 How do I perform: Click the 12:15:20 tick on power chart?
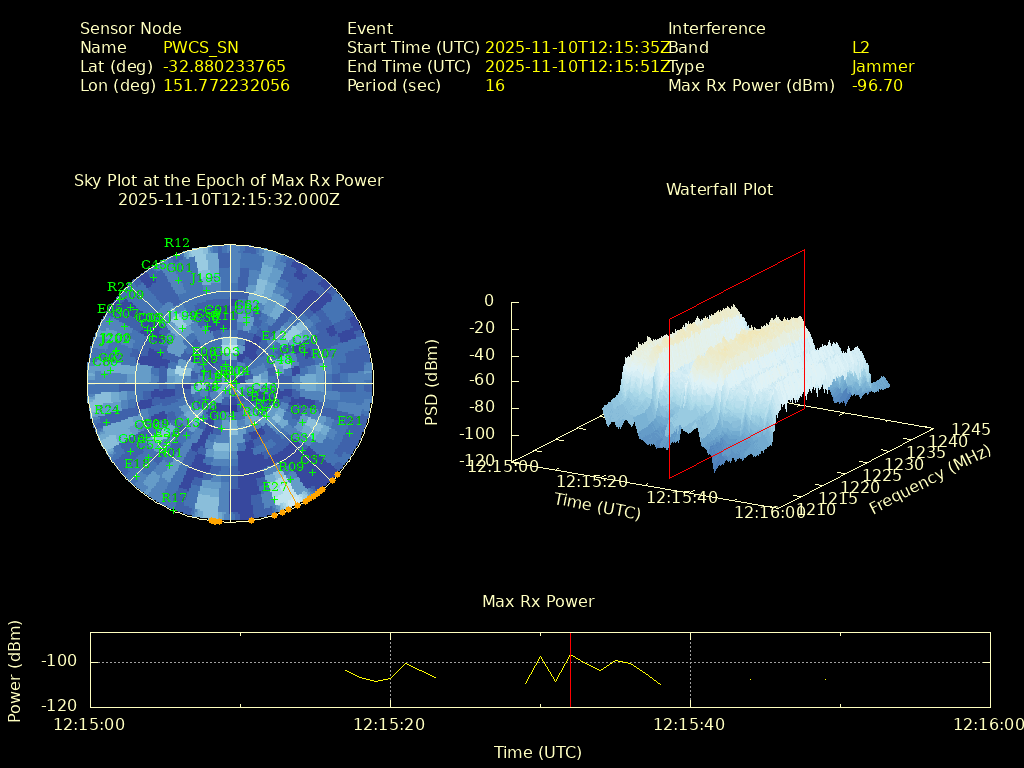tap(390, 724)
